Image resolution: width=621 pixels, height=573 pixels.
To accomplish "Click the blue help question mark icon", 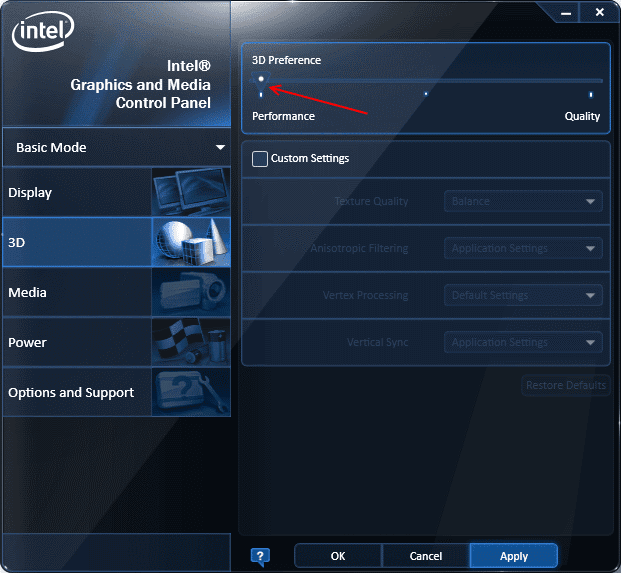I will (260, 556).
